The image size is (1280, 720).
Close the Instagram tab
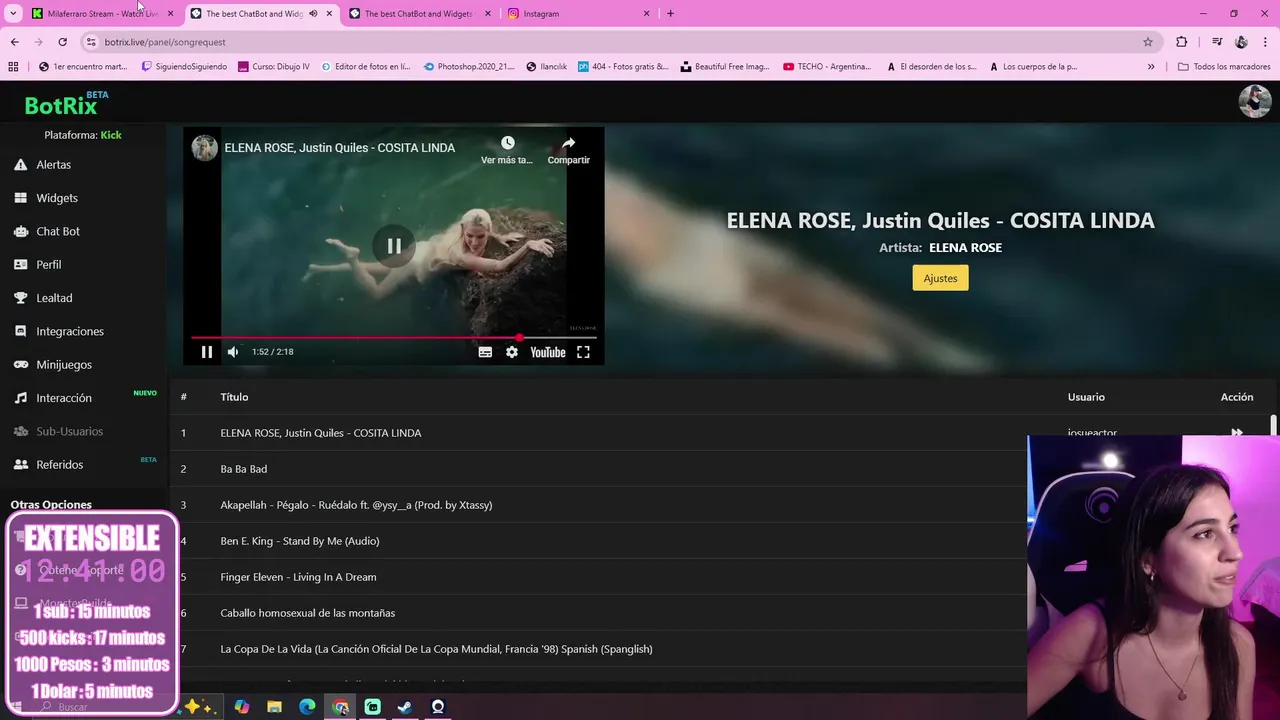[x=646, y=14]
